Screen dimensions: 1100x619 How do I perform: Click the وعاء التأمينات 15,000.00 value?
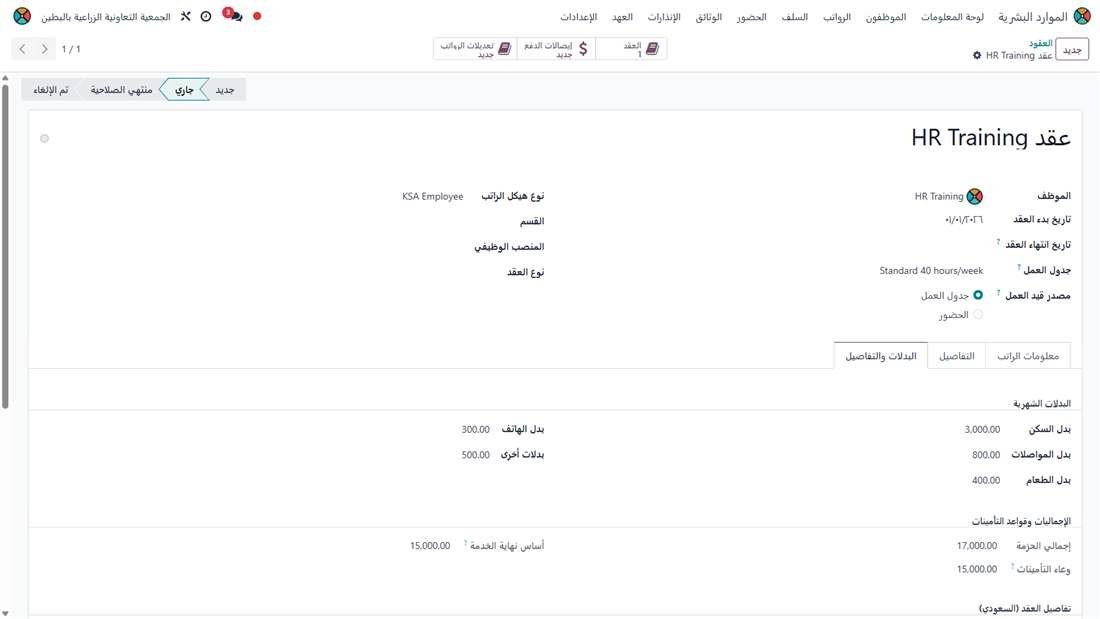[x=977, y=569]
